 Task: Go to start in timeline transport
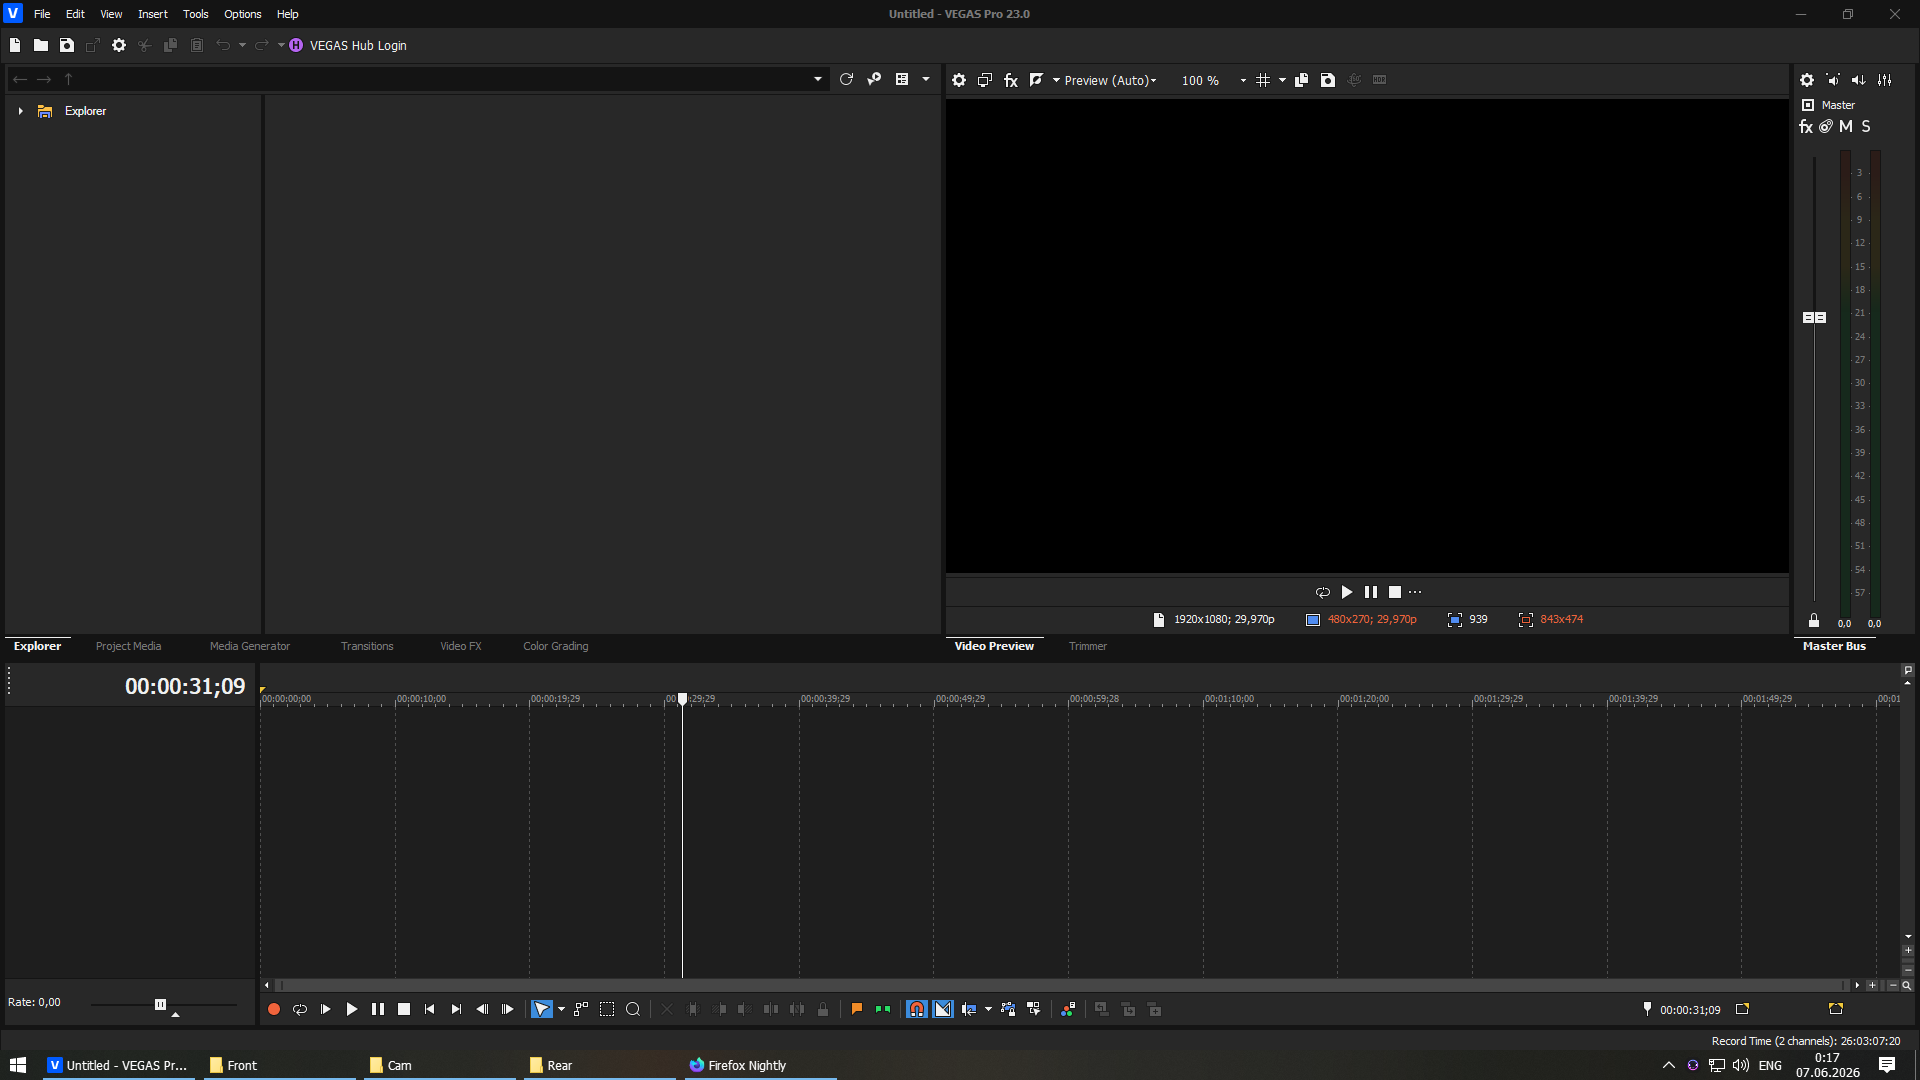click(x=430, y=1009)
